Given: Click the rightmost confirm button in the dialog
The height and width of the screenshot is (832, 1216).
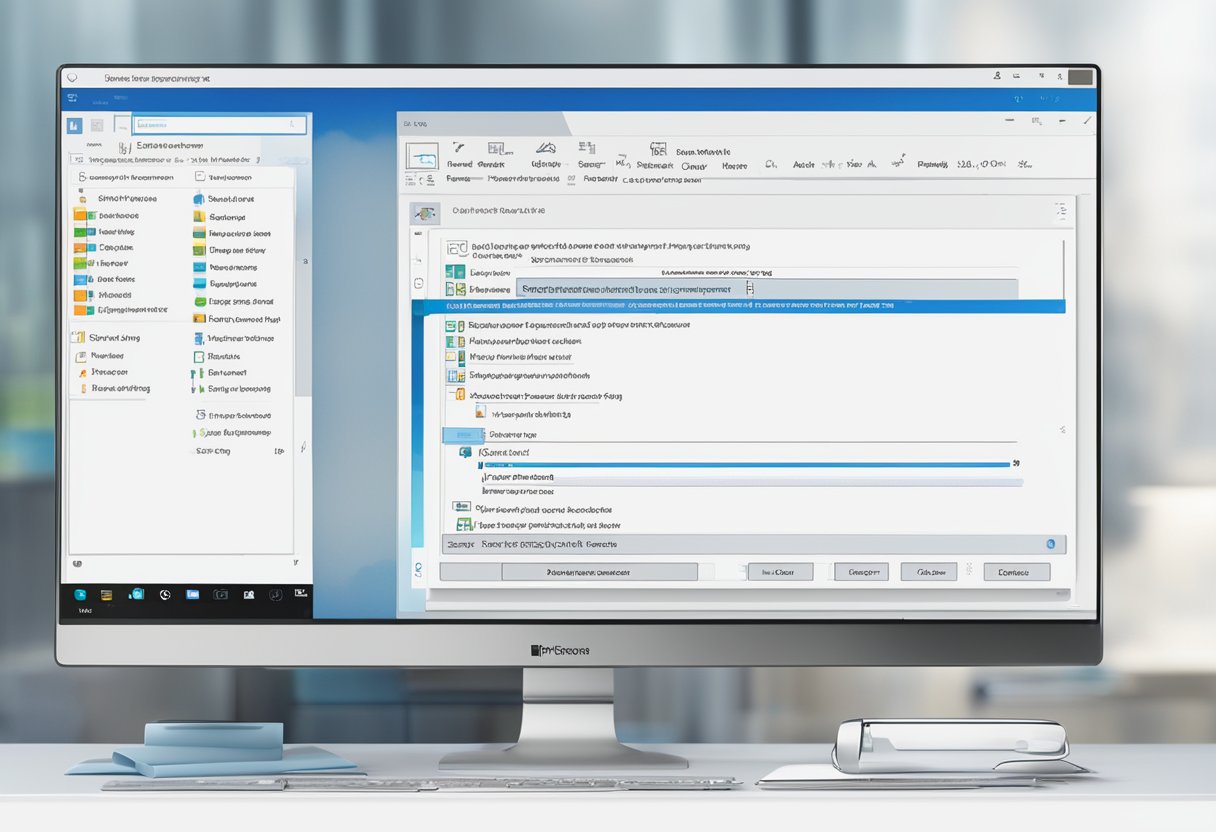Looking at the screenshot, I should (x=1014, y=570).
